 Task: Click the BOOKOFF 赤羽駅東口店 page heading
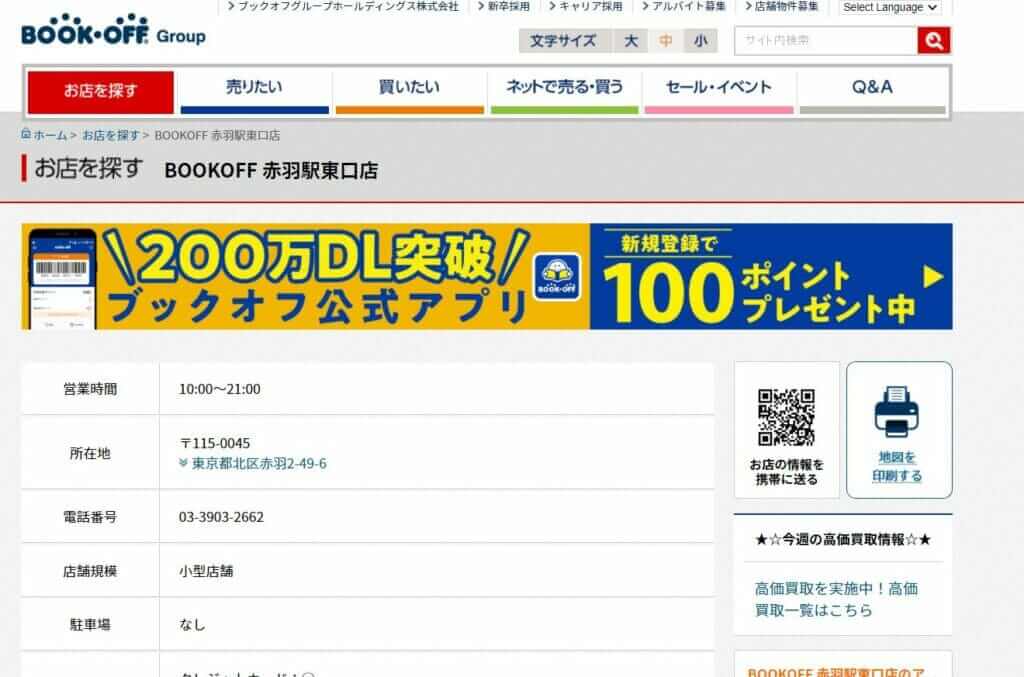tap(271, 170)
